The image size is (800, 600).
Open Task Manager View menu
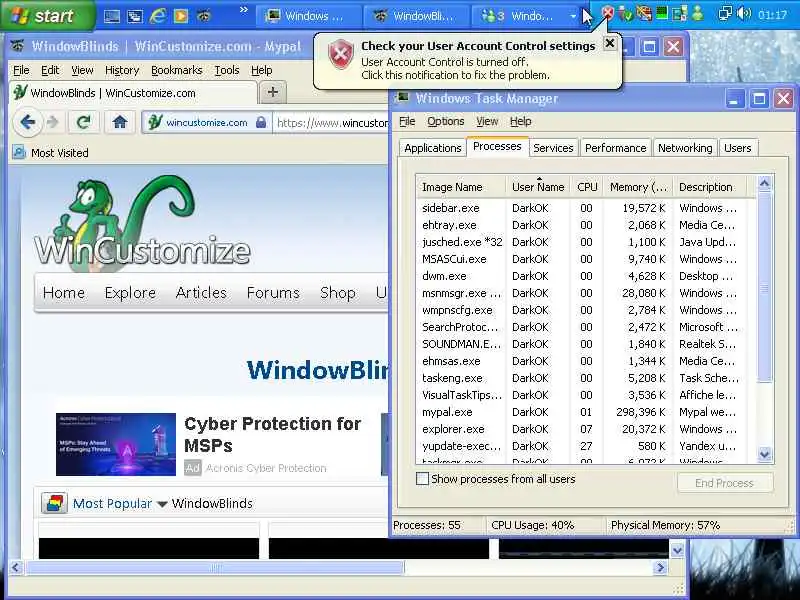tap(487, 121)
